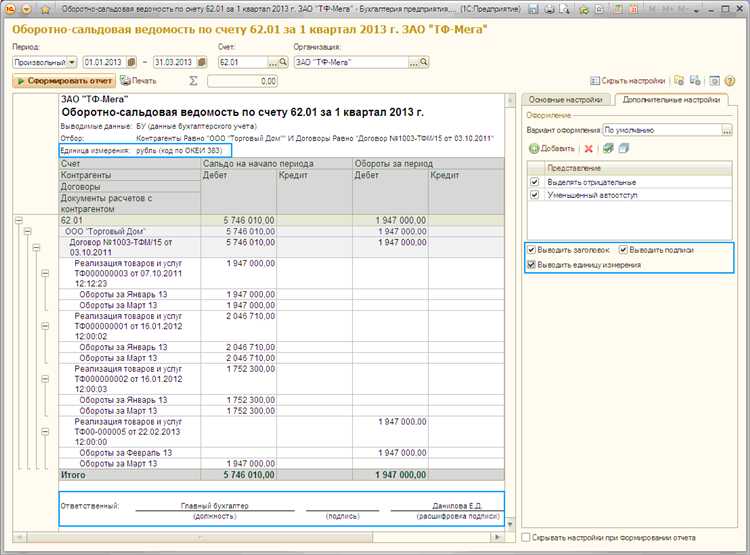Uncheck Выделять отрицательные checkbox
Image resolution: width=750 pixels, height=555 pixels.
click(x=534, y=182)
